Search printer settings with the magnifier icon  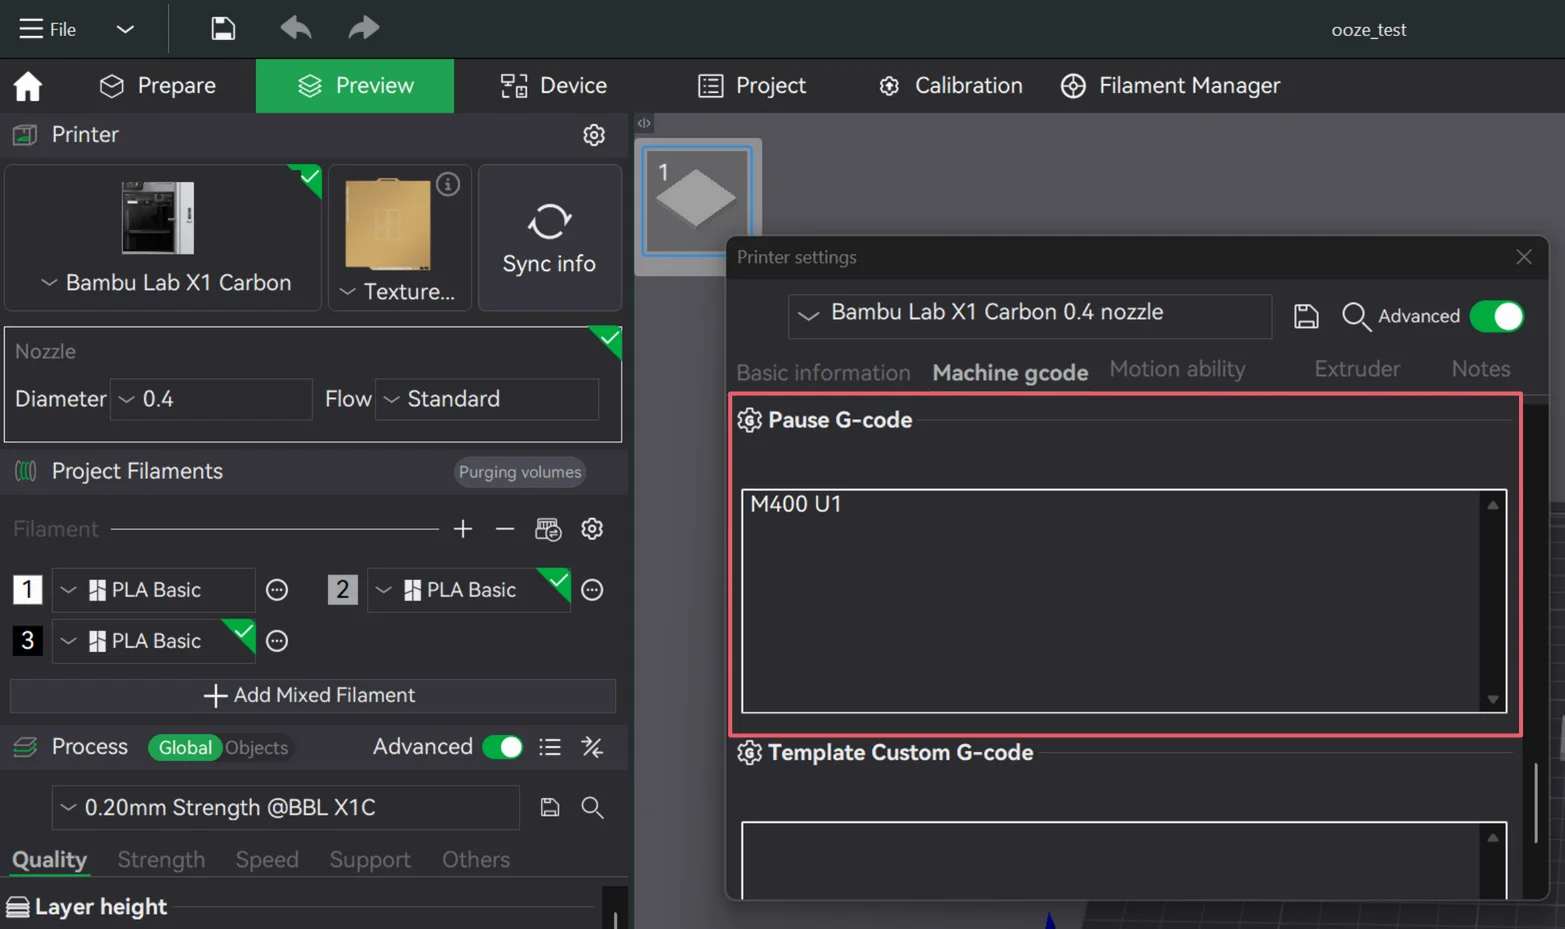1356,316
